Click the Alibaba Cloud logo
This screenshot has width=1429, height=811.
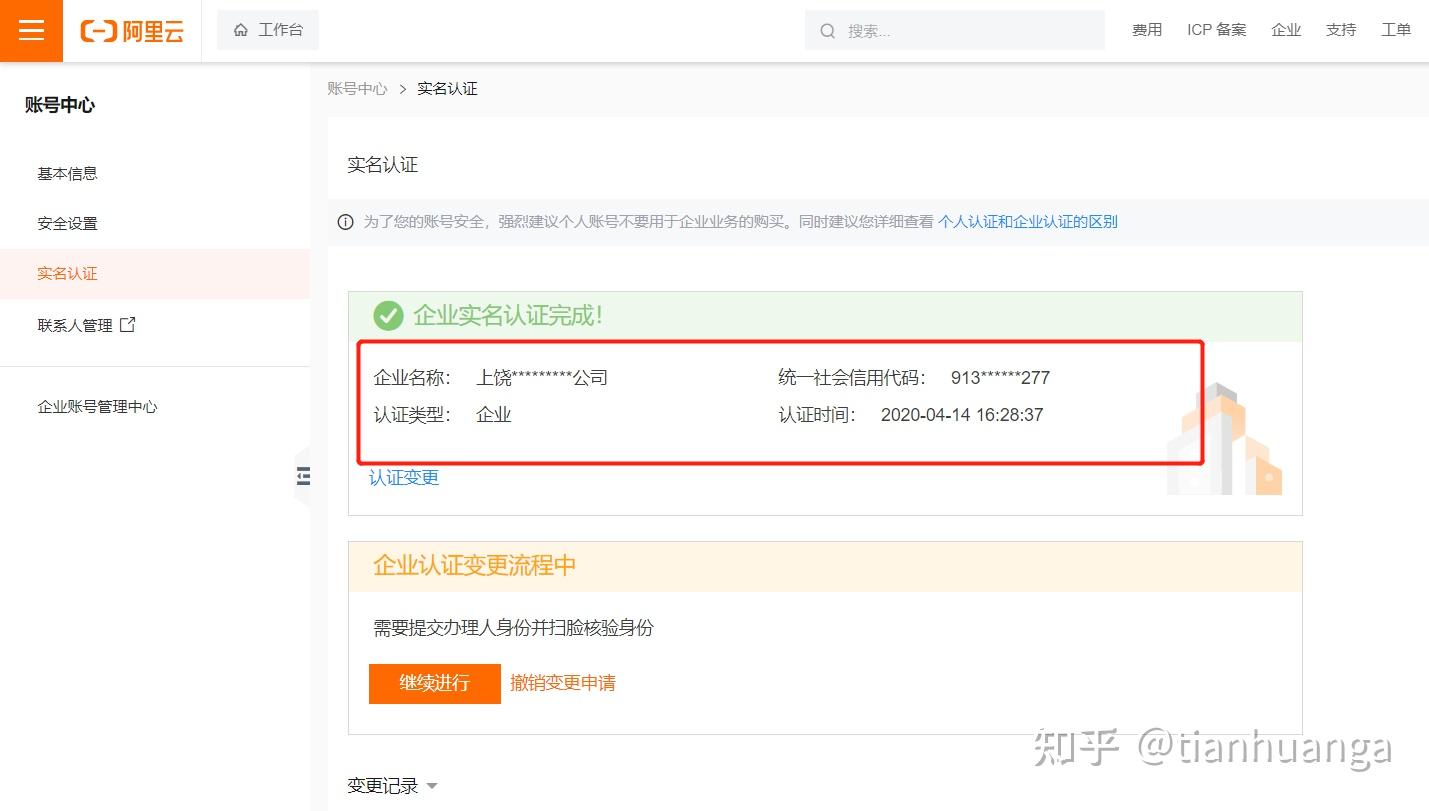132,31
